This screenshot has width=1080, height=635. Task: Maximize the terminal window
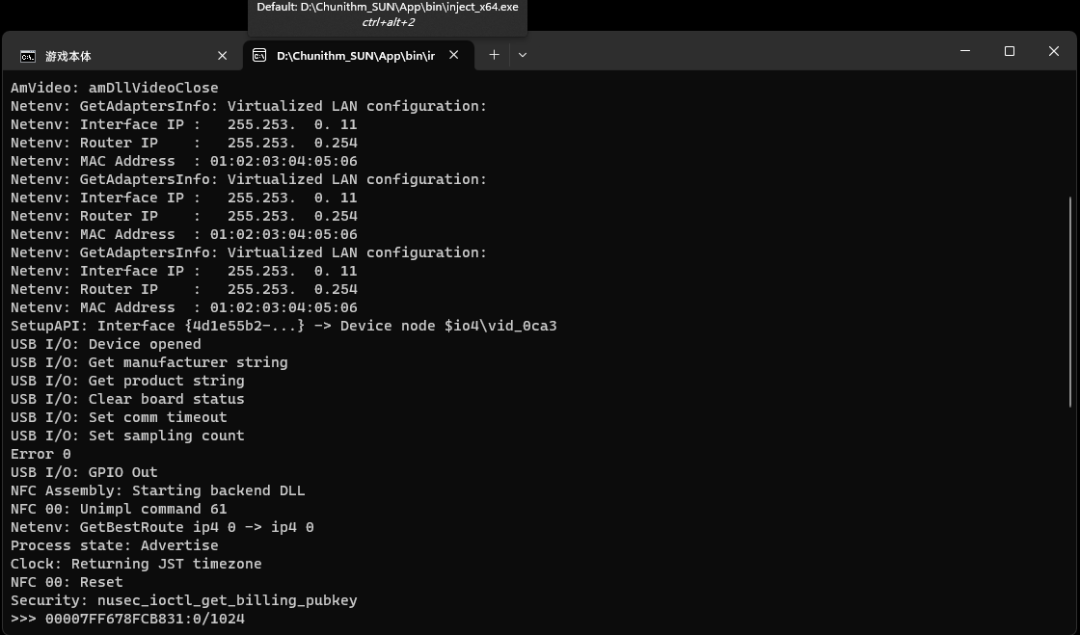click(1009, 51)
